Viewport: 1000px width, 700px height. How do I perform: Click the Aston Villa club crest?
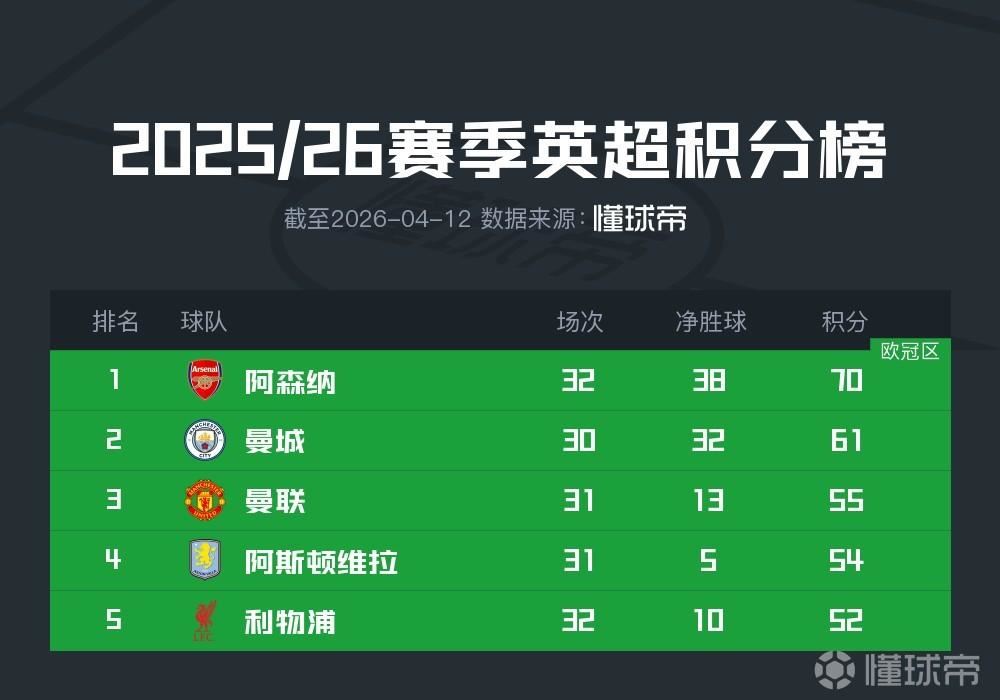click(206, 561)
